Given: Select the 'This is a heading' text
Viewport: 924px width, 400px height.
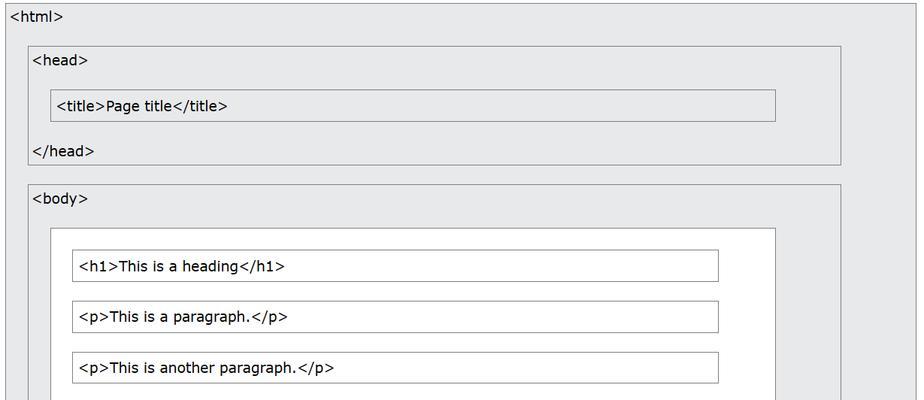Looking at the screenshot, I should click(x=179, y=266).
